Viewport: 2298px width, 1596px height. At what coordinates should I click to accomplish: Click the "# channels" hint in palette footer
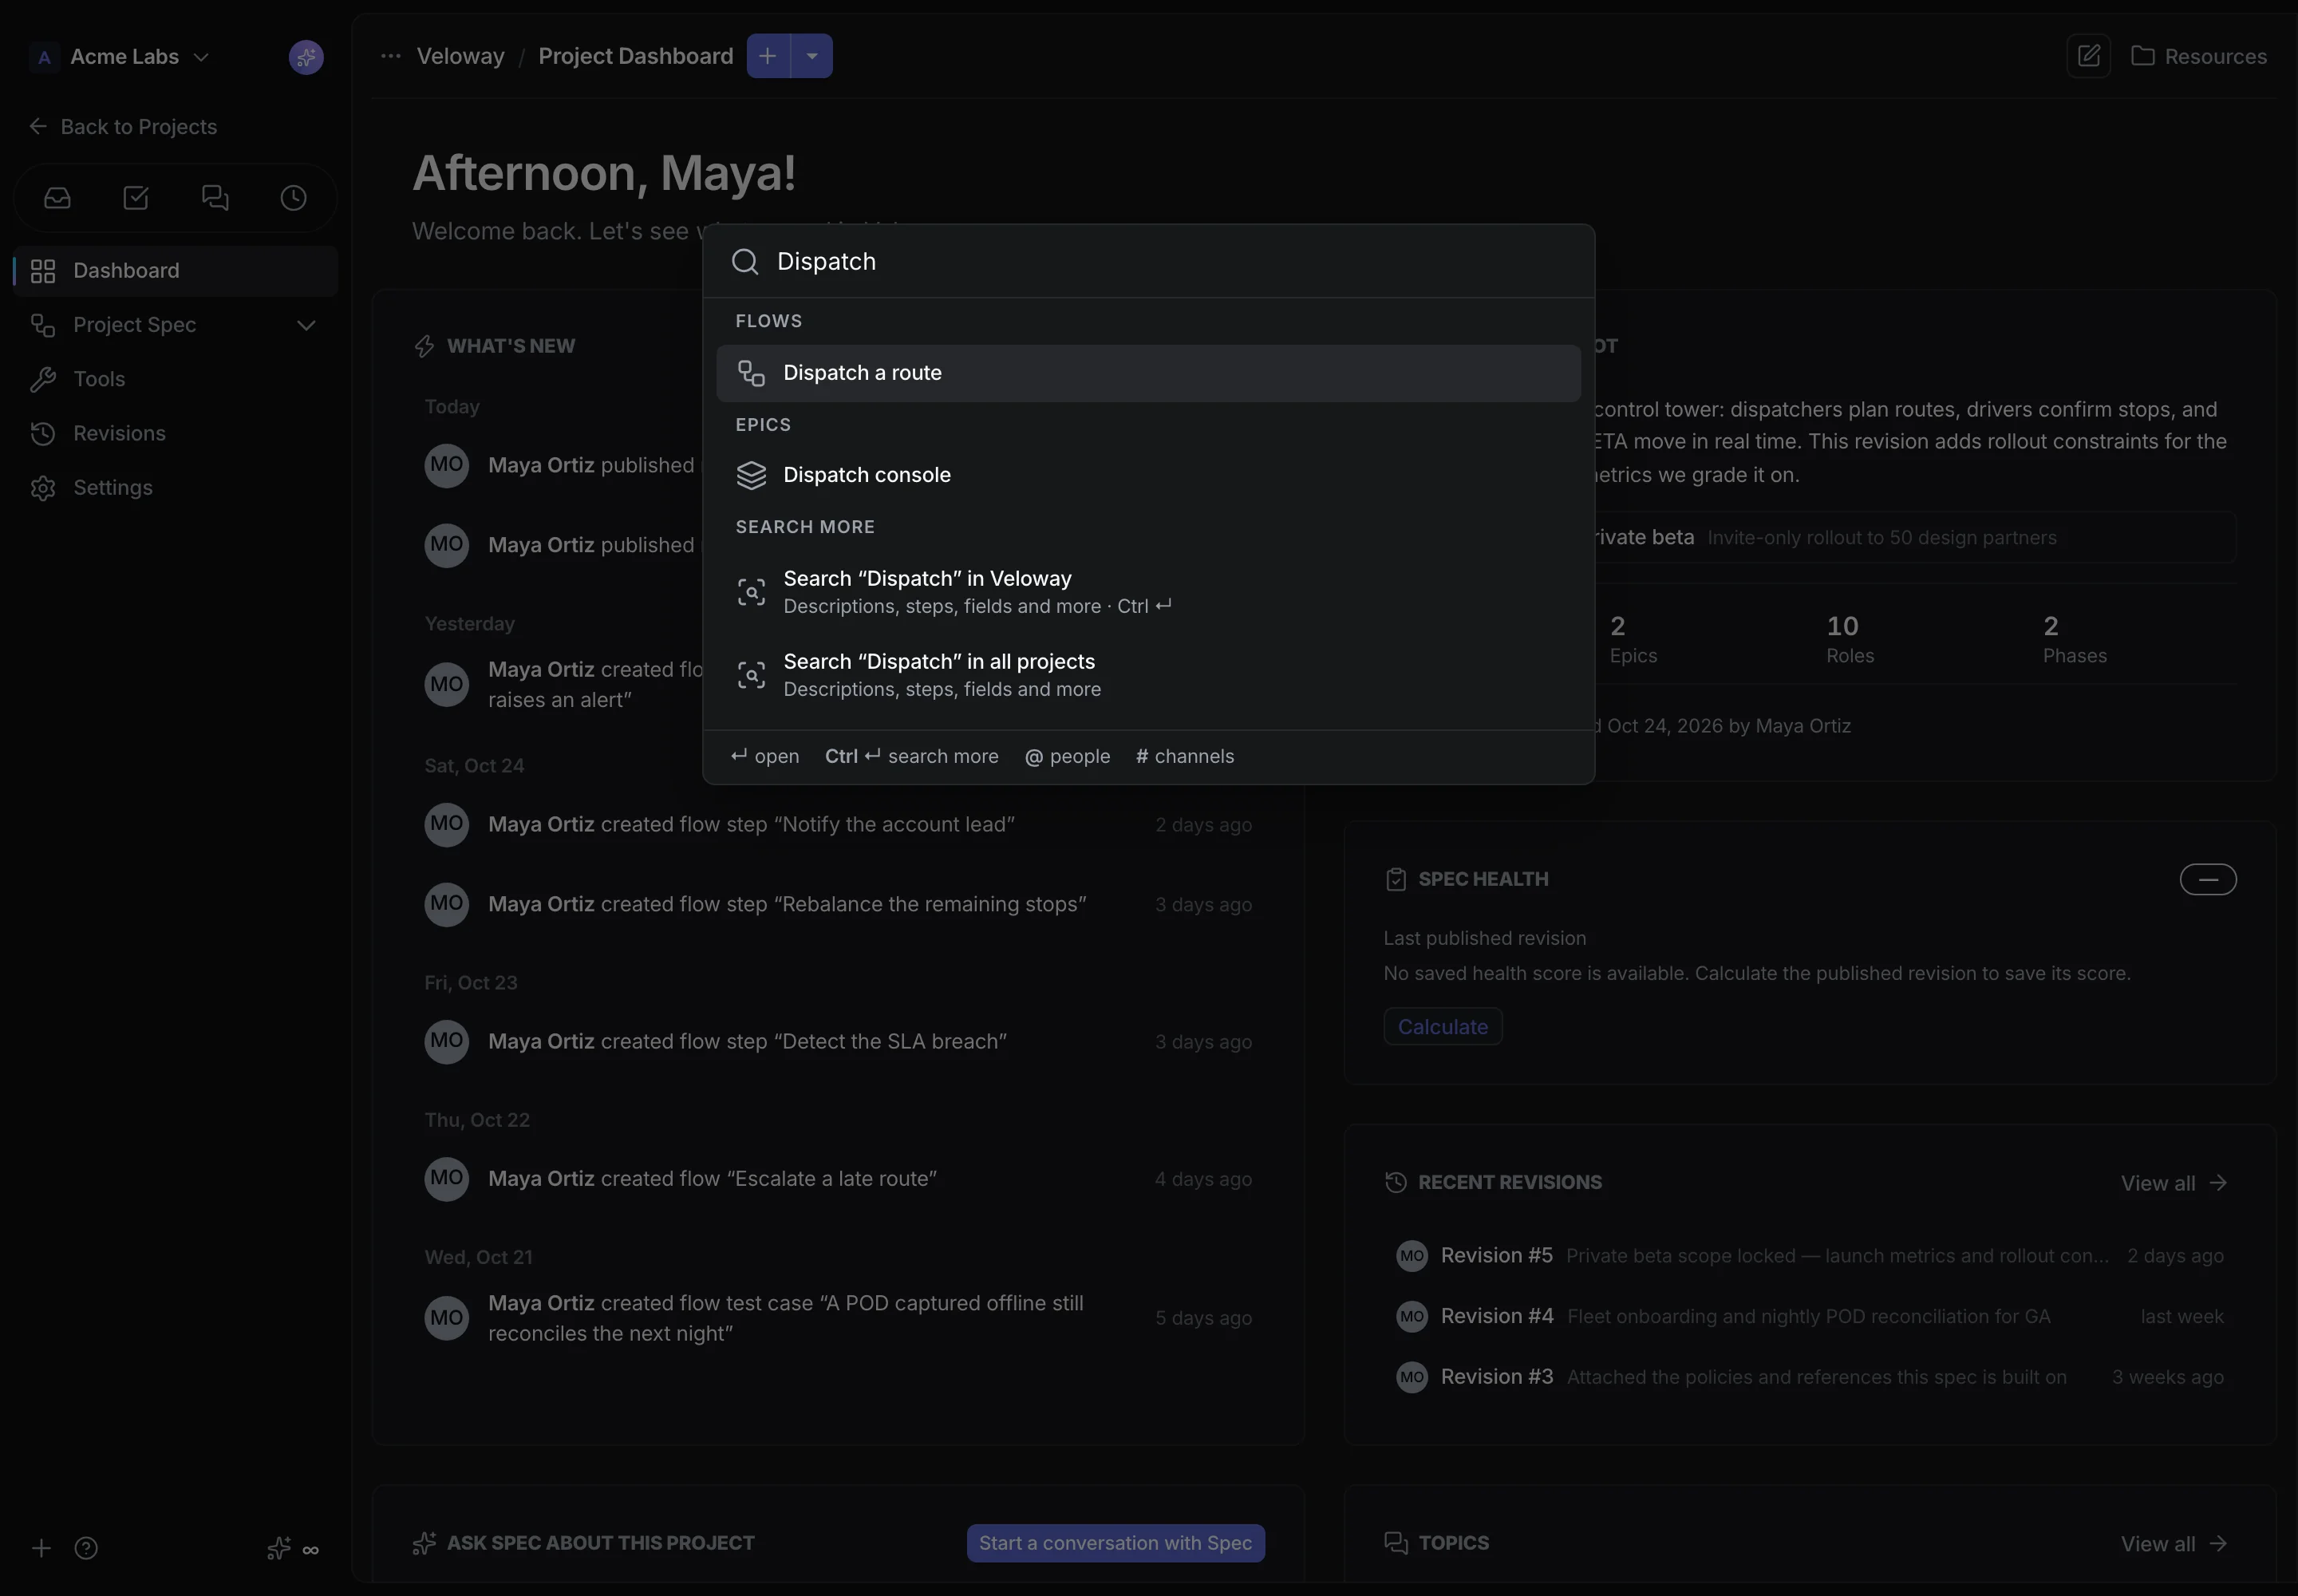(x=1185, y=757)
